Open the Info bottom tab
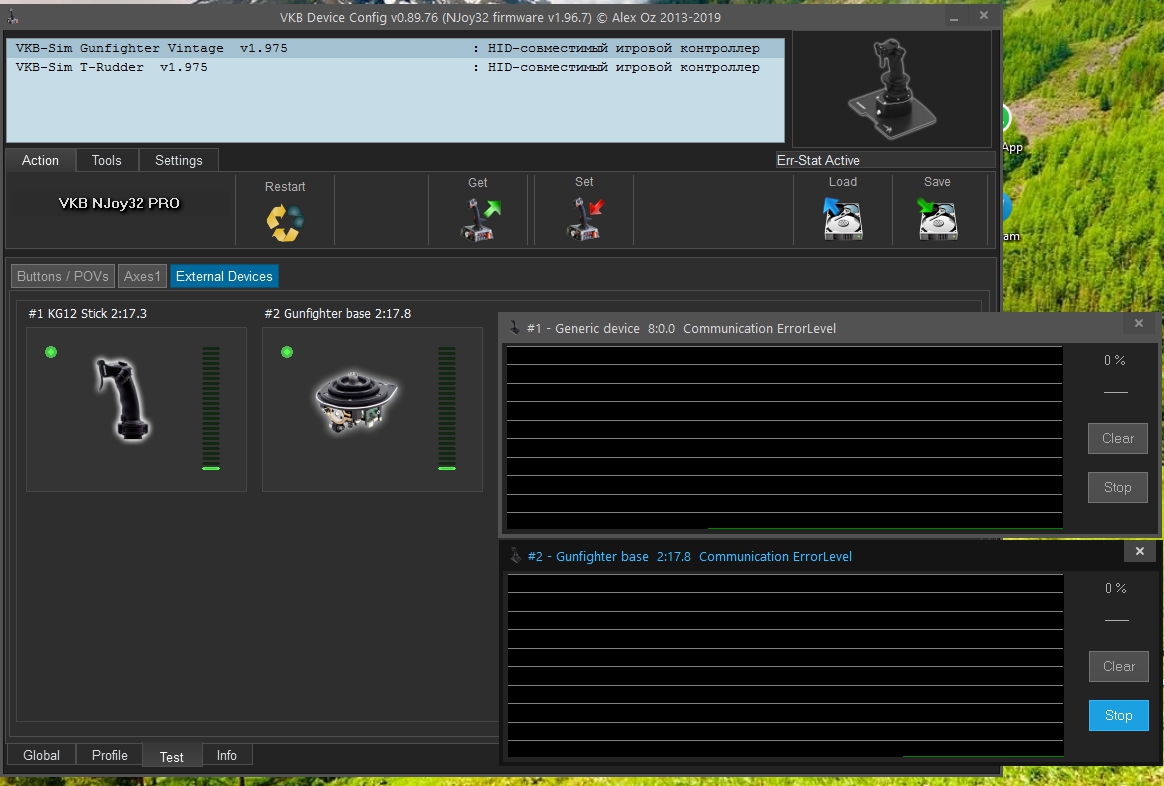 (226, 755)
